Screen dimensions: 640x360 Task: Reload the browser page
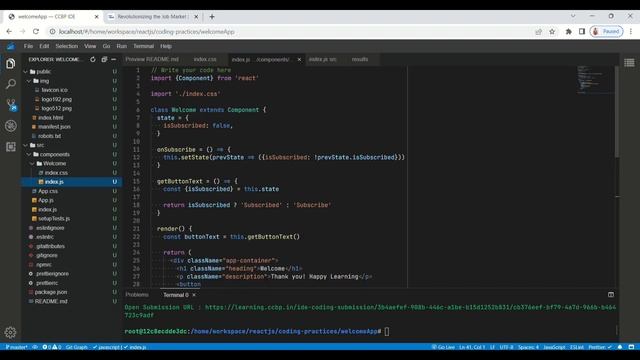pyautogui.click(x=36, y=31)
